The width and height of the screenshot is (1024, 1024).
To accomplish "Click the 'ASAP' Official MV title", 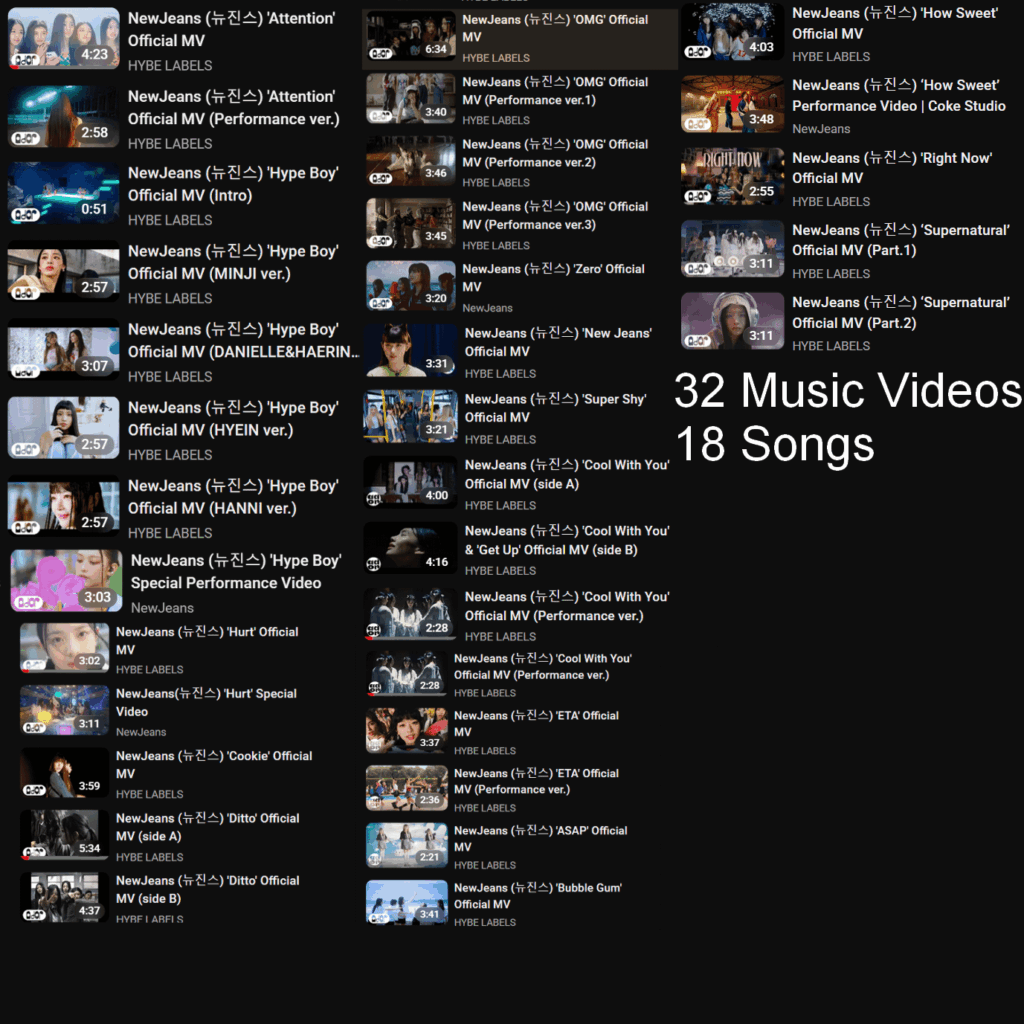I will tap(541, 839).
